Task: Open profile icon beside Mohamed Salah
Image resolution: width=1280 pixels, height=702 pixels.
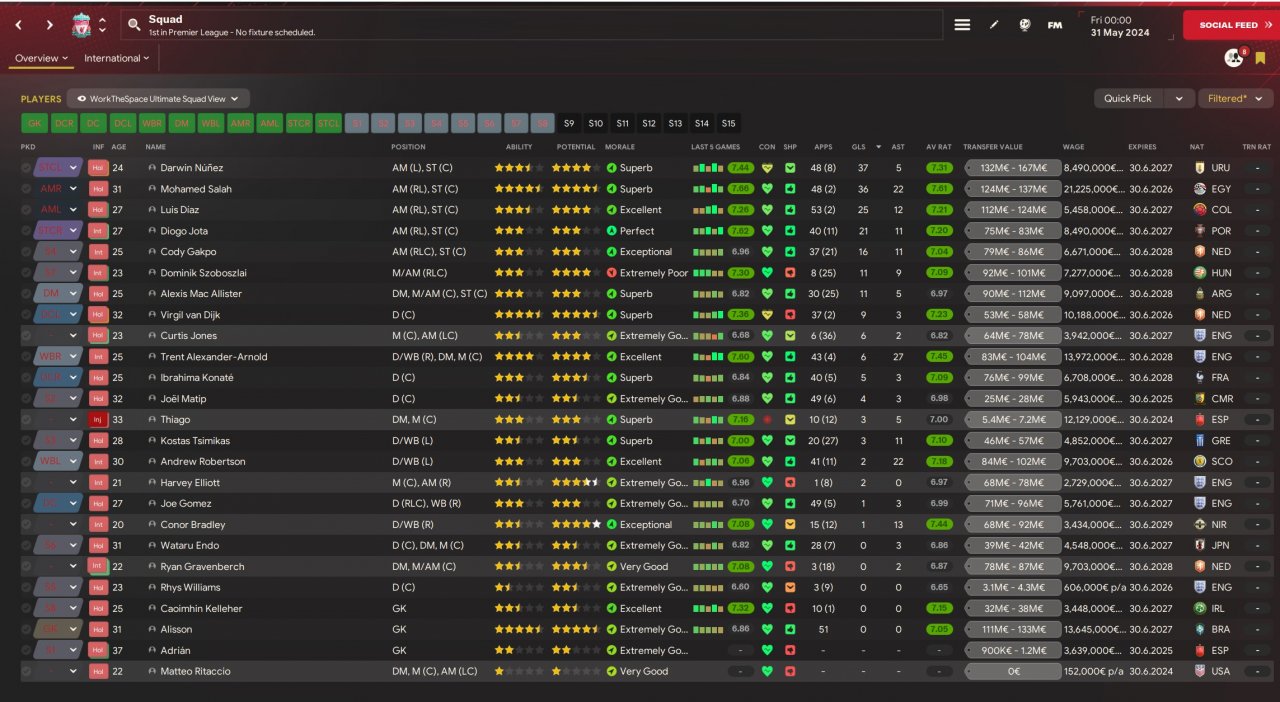Action: (x=153, y=189)
